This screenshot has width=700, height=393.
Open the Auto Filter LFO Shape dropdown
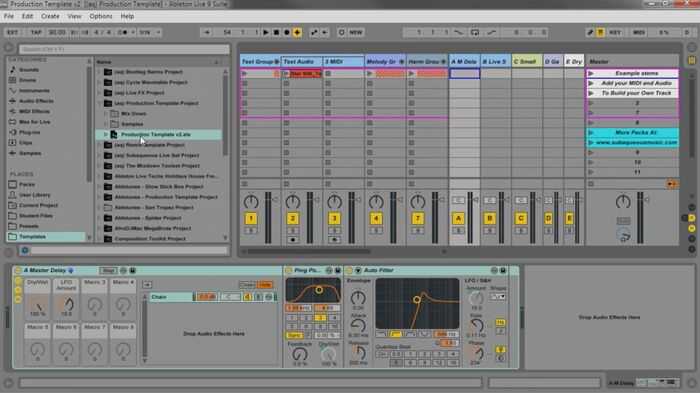point(497,297)
